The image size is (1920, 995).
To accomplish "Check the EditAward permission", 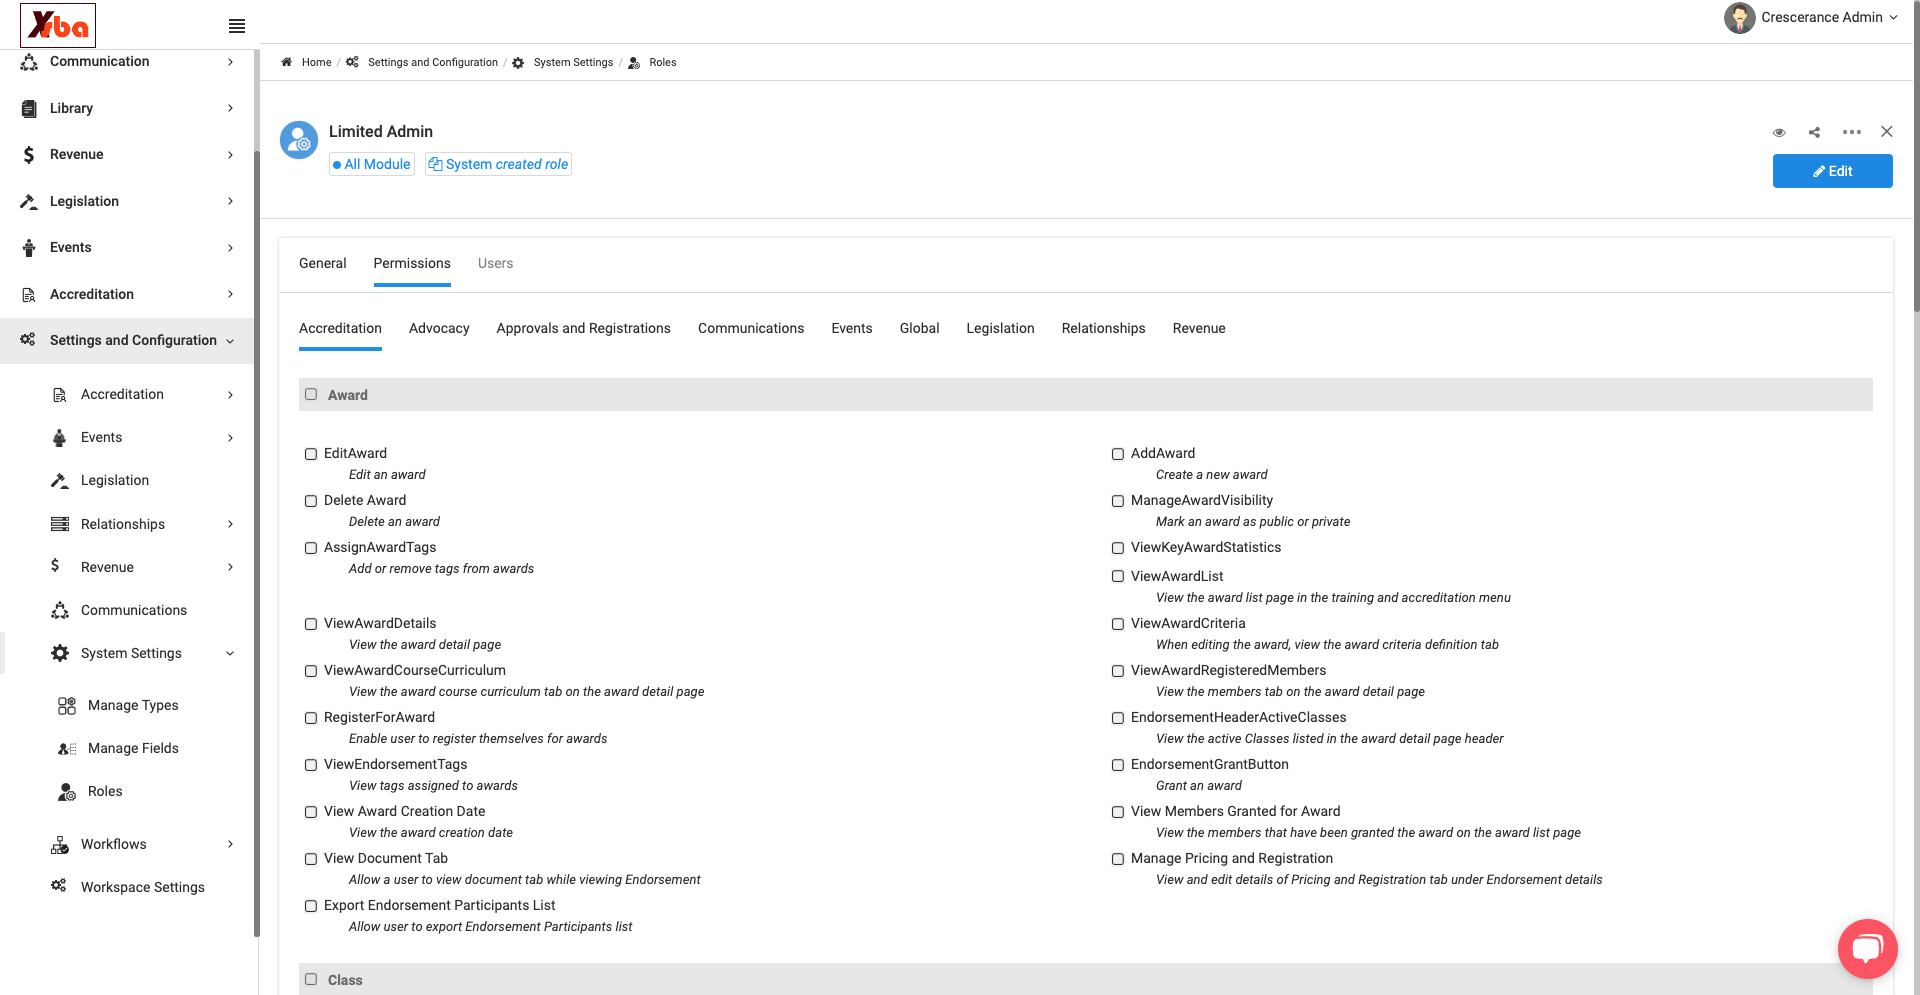I will click(x=311, y=454).
